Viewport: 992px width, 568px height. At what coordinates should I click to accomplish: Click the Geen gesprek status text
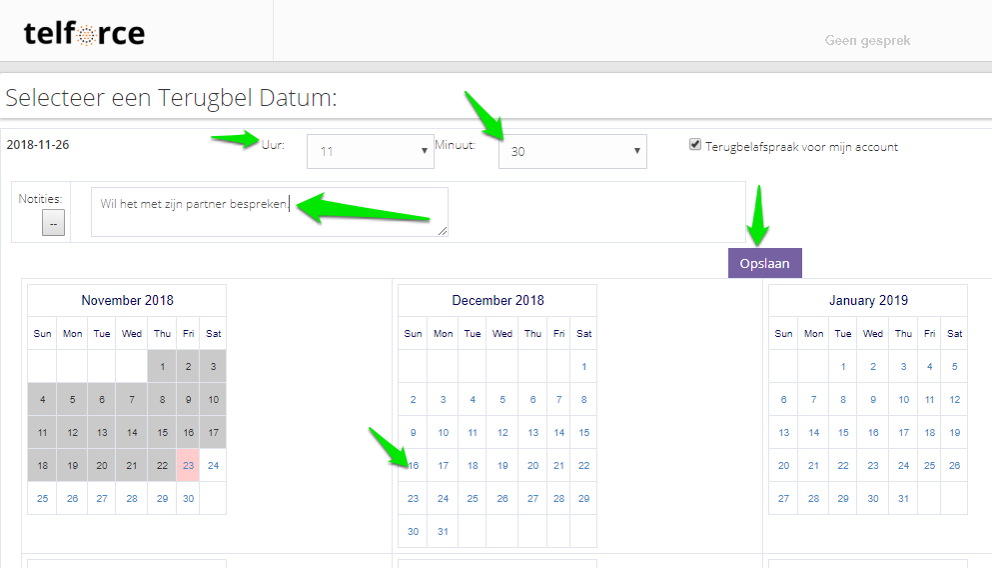(x=867, y=41)
